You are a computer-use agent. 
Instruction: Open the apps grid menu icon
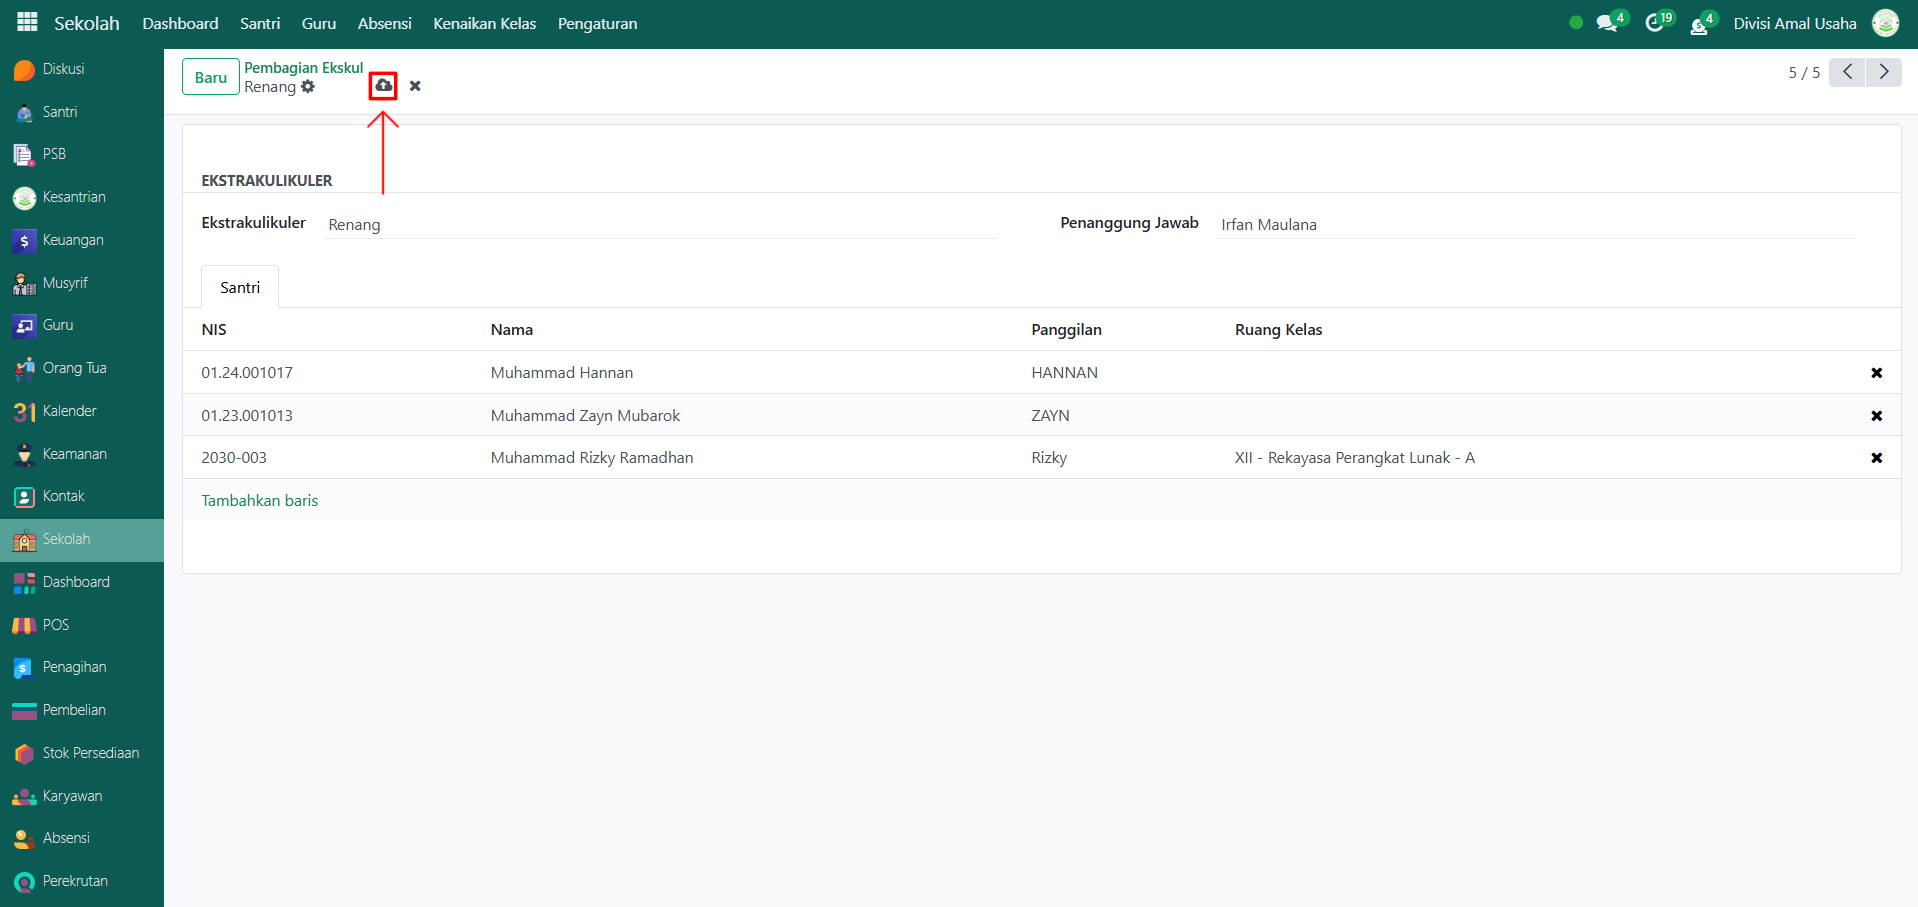point(27,22)
